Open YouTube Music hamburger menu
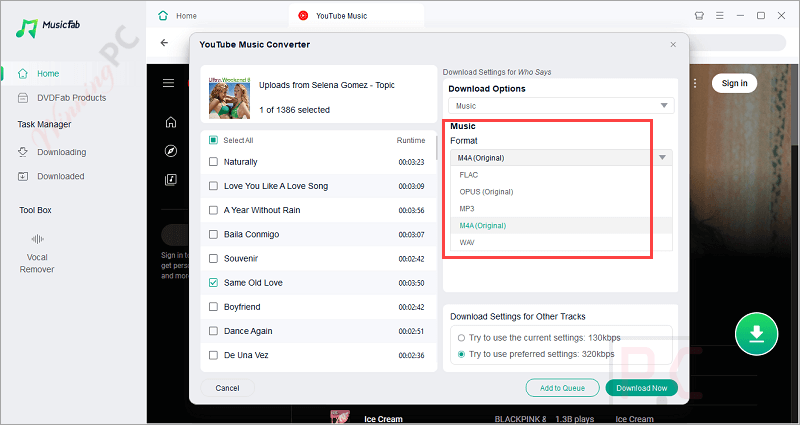Image resolution: width=800 pixels, height=425 pixels. click(x=168, y=83)
